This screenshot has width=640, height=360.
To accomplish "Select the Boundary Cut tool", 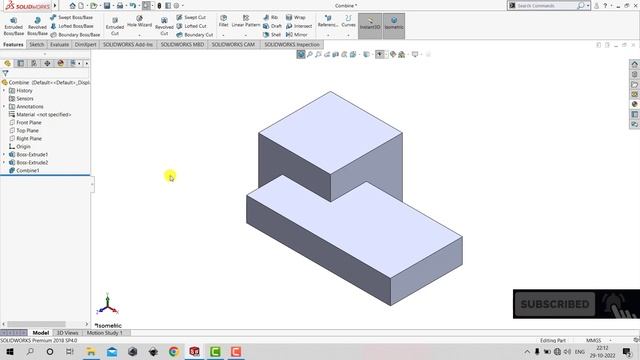I will click(x=194, y=35).
